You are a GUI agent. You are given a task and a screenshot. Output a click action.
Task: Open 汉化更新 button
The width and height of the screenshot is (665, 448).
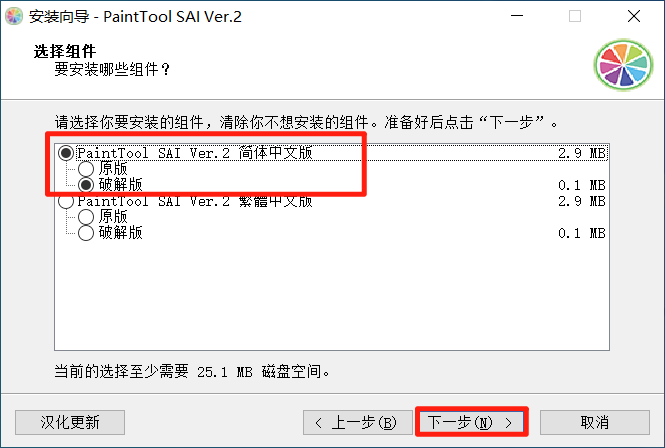(70, 422)
